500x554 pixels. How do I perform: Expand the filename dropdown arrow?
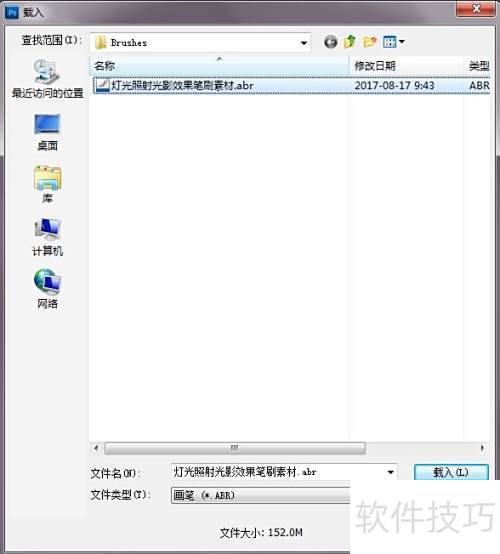[390, 472]
